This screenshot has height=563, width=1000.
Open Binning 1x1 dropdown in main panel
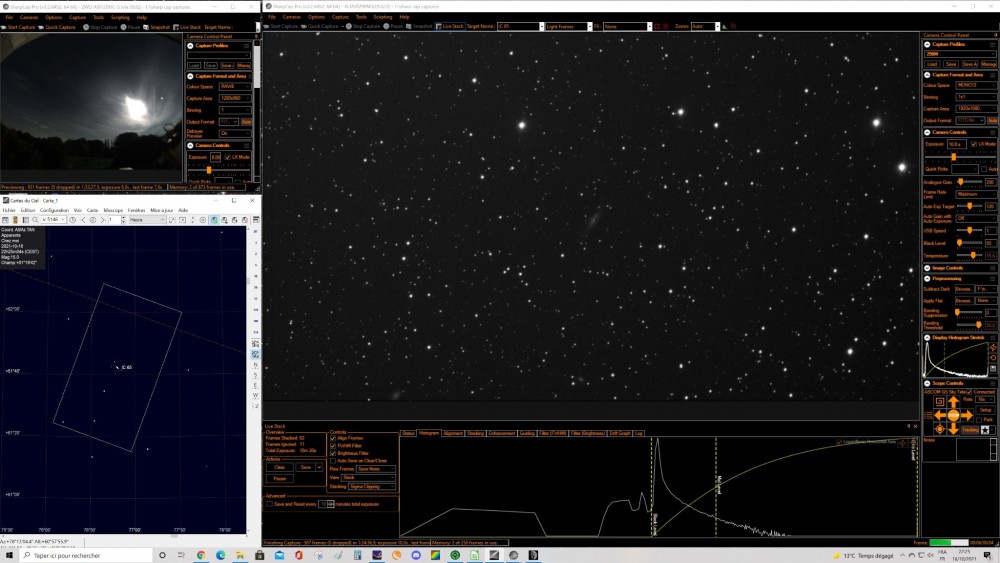(976, 97)
